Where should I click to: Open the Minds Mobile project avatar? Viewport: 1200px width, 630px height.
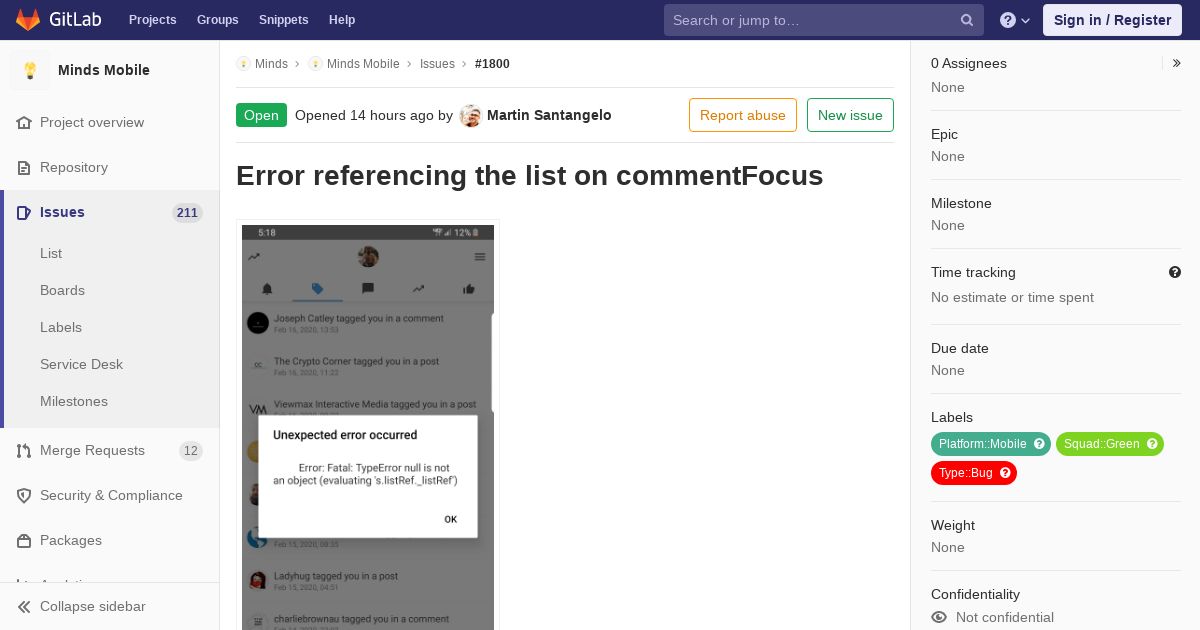(x=30, y=70)
